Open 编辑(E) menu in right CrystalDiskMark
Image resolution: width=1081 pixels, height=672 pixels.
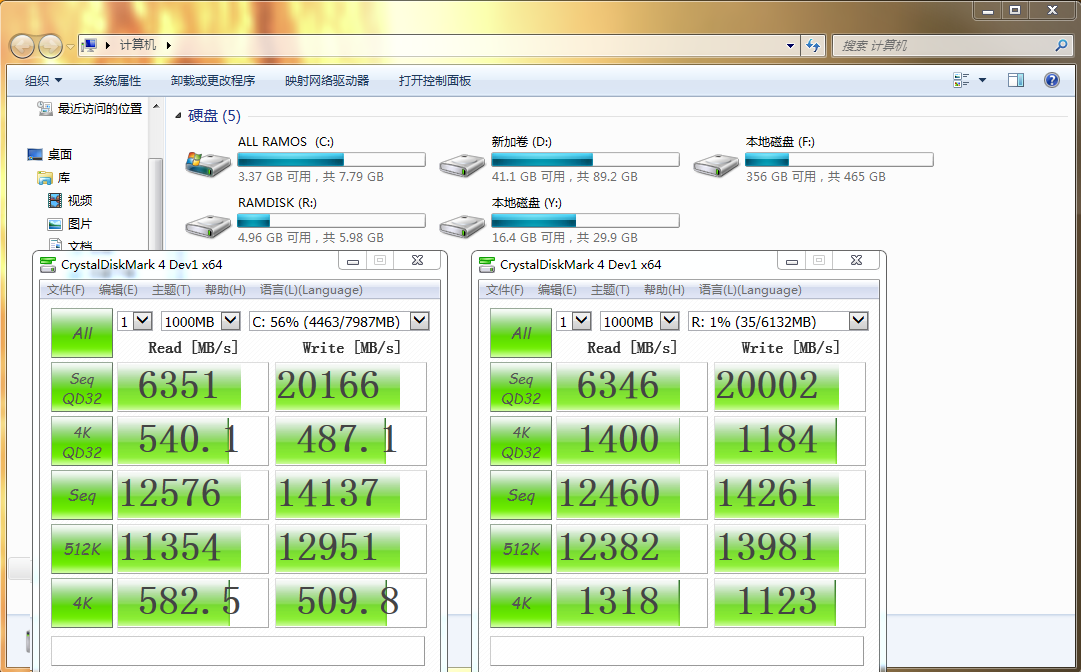click(557, 289)
